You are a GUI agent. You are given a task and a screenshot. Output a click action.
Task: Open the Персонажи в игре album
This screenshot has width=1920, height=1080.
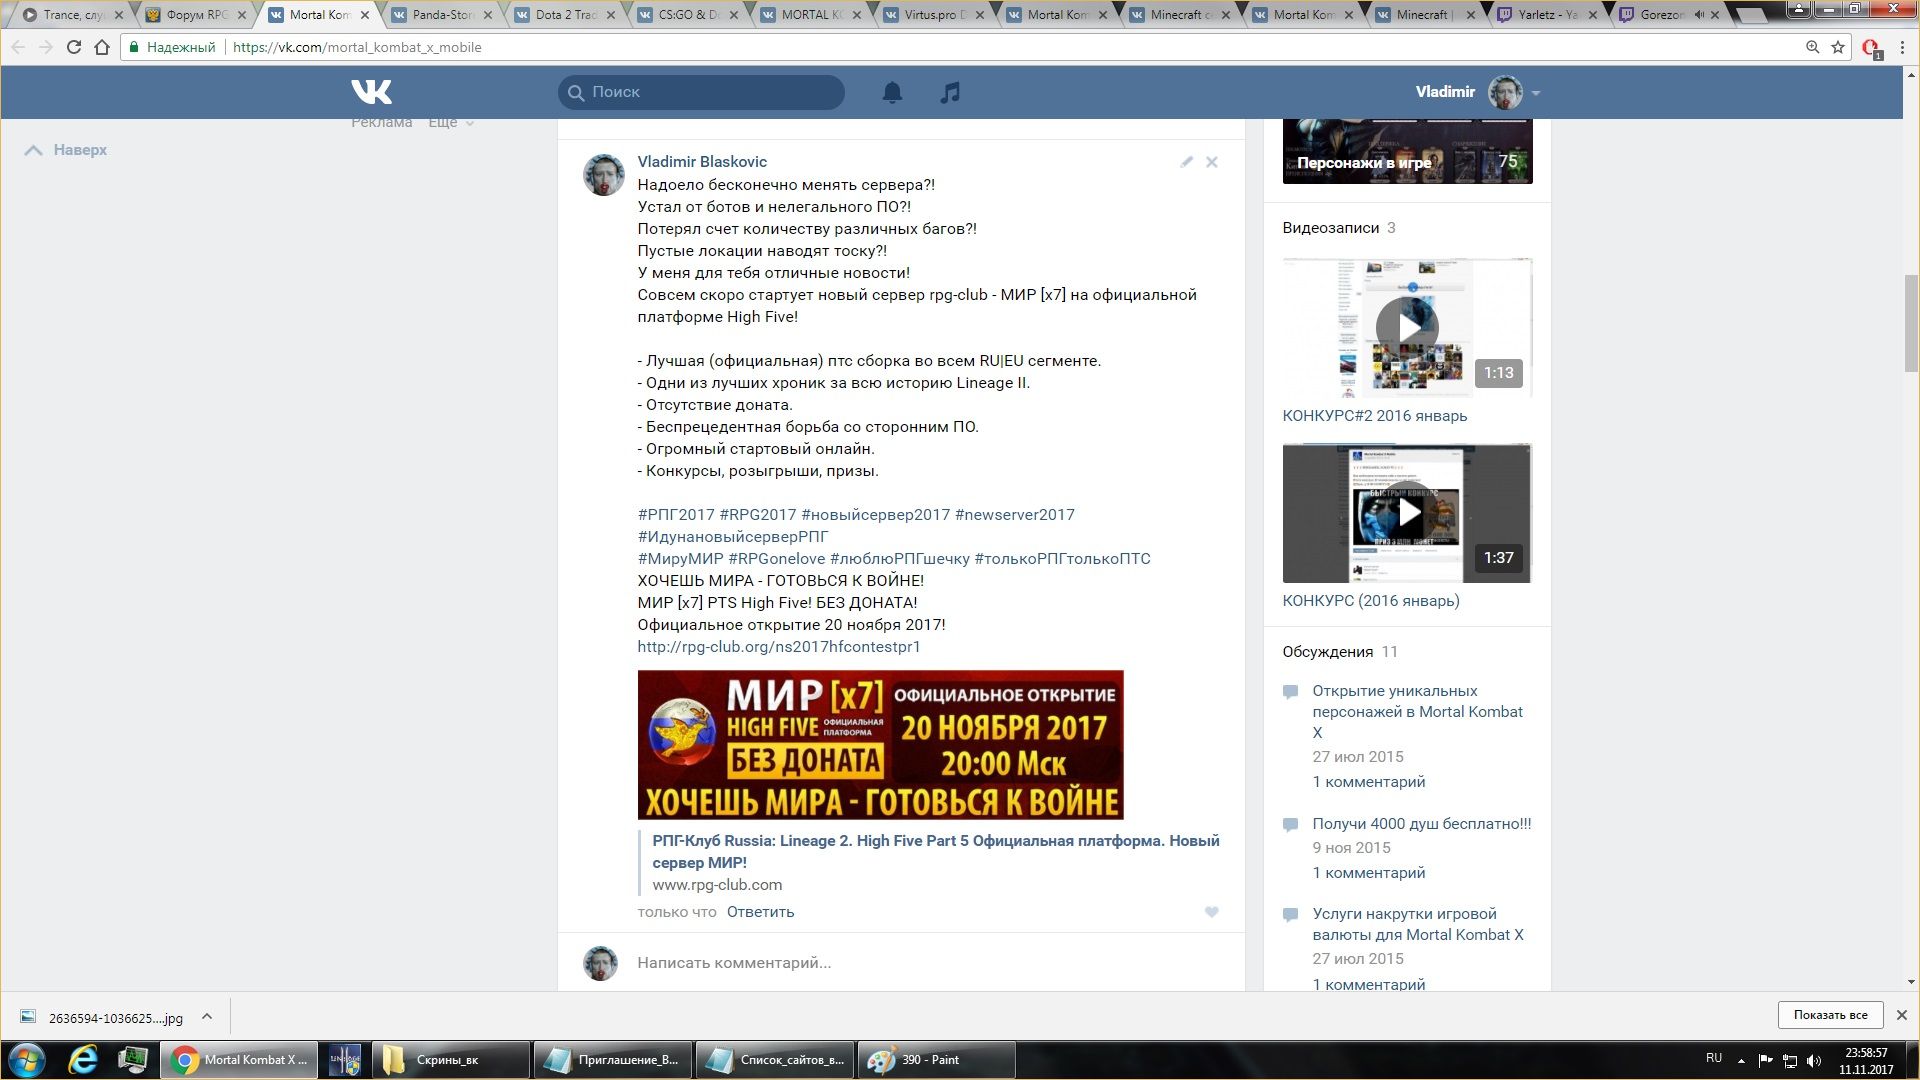coord(1407,152)
